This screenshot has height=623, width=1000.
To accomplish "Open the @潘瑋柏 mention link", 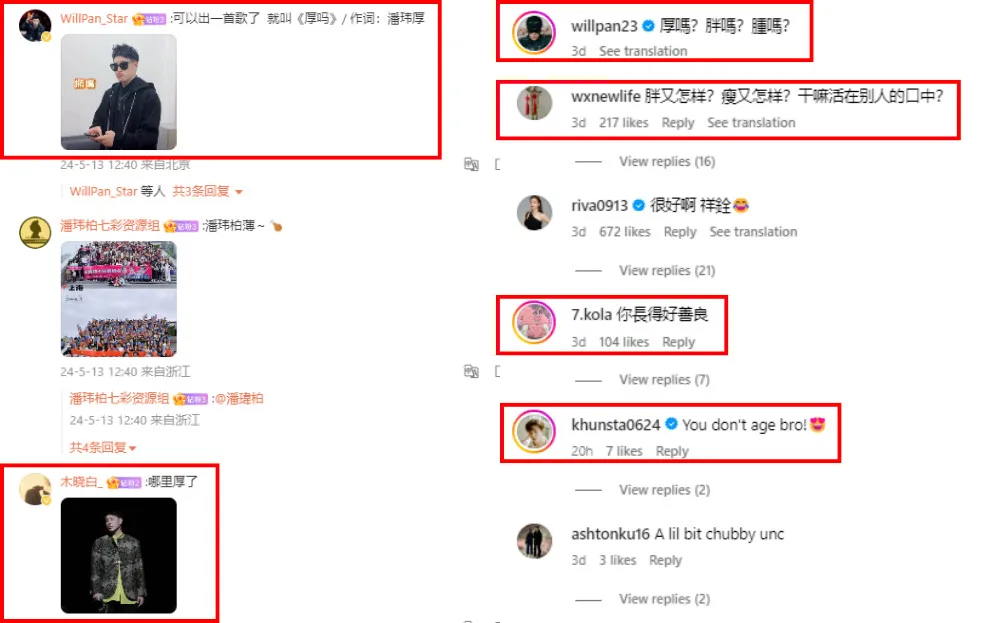I will point(239,399).
